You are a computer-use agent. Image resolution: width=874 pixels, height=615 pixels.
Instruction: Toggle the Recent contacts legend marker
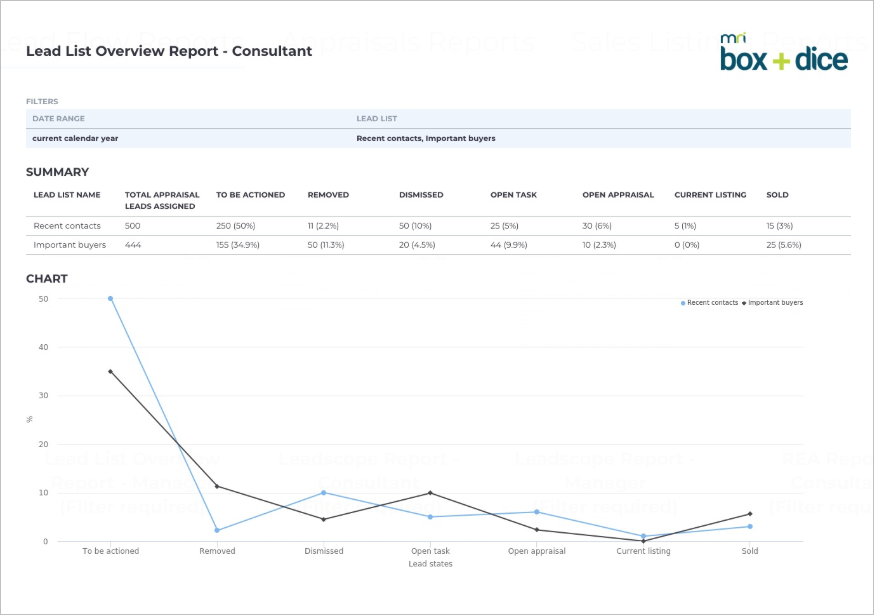[683, 303]
